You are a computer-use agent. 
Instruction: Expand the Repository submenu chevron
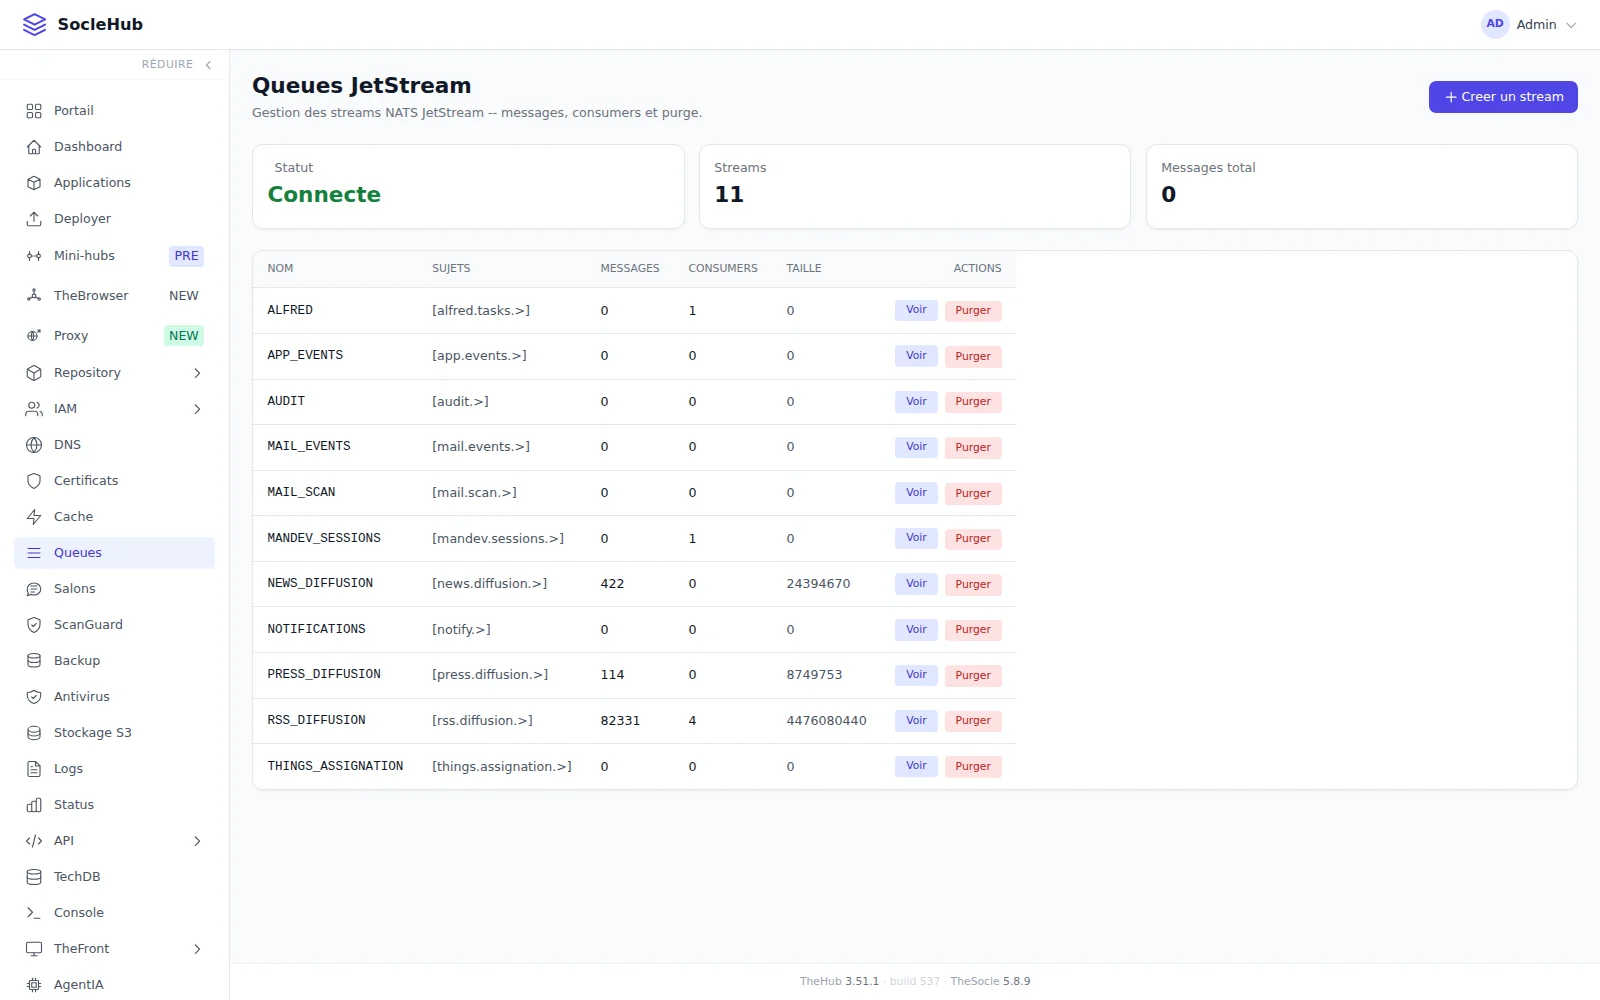(197, 373)
